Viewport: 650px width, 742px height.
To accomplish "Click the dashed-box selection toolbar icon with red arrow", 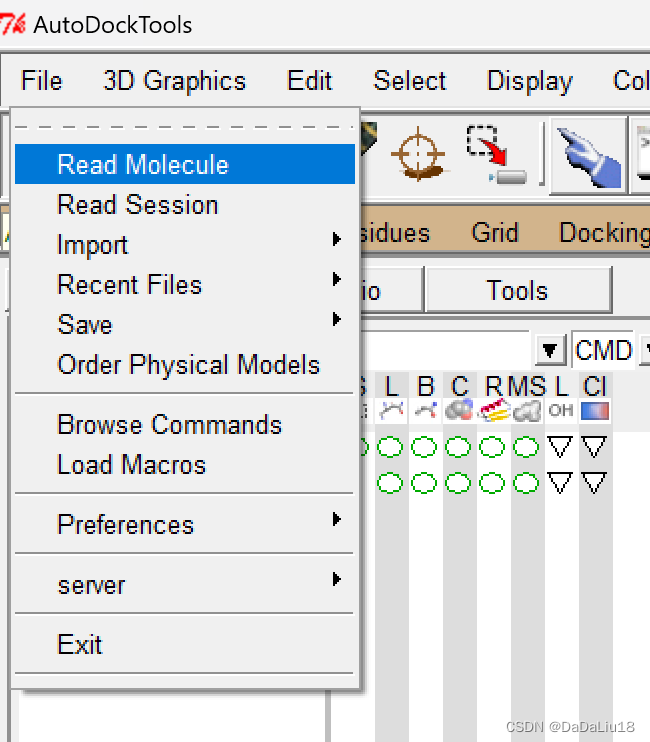I will [x=497, y=154].
